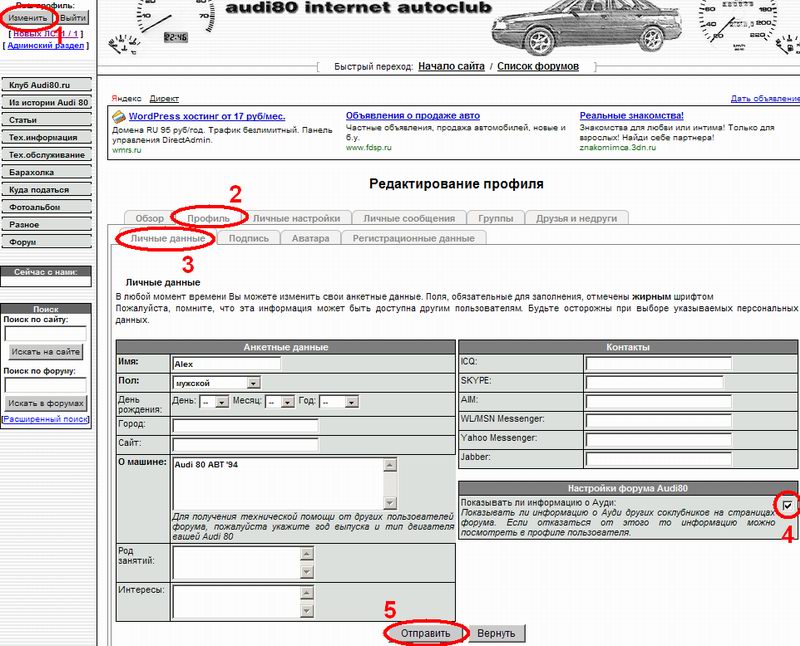Open the Куда податься menu item

(47, 190)
